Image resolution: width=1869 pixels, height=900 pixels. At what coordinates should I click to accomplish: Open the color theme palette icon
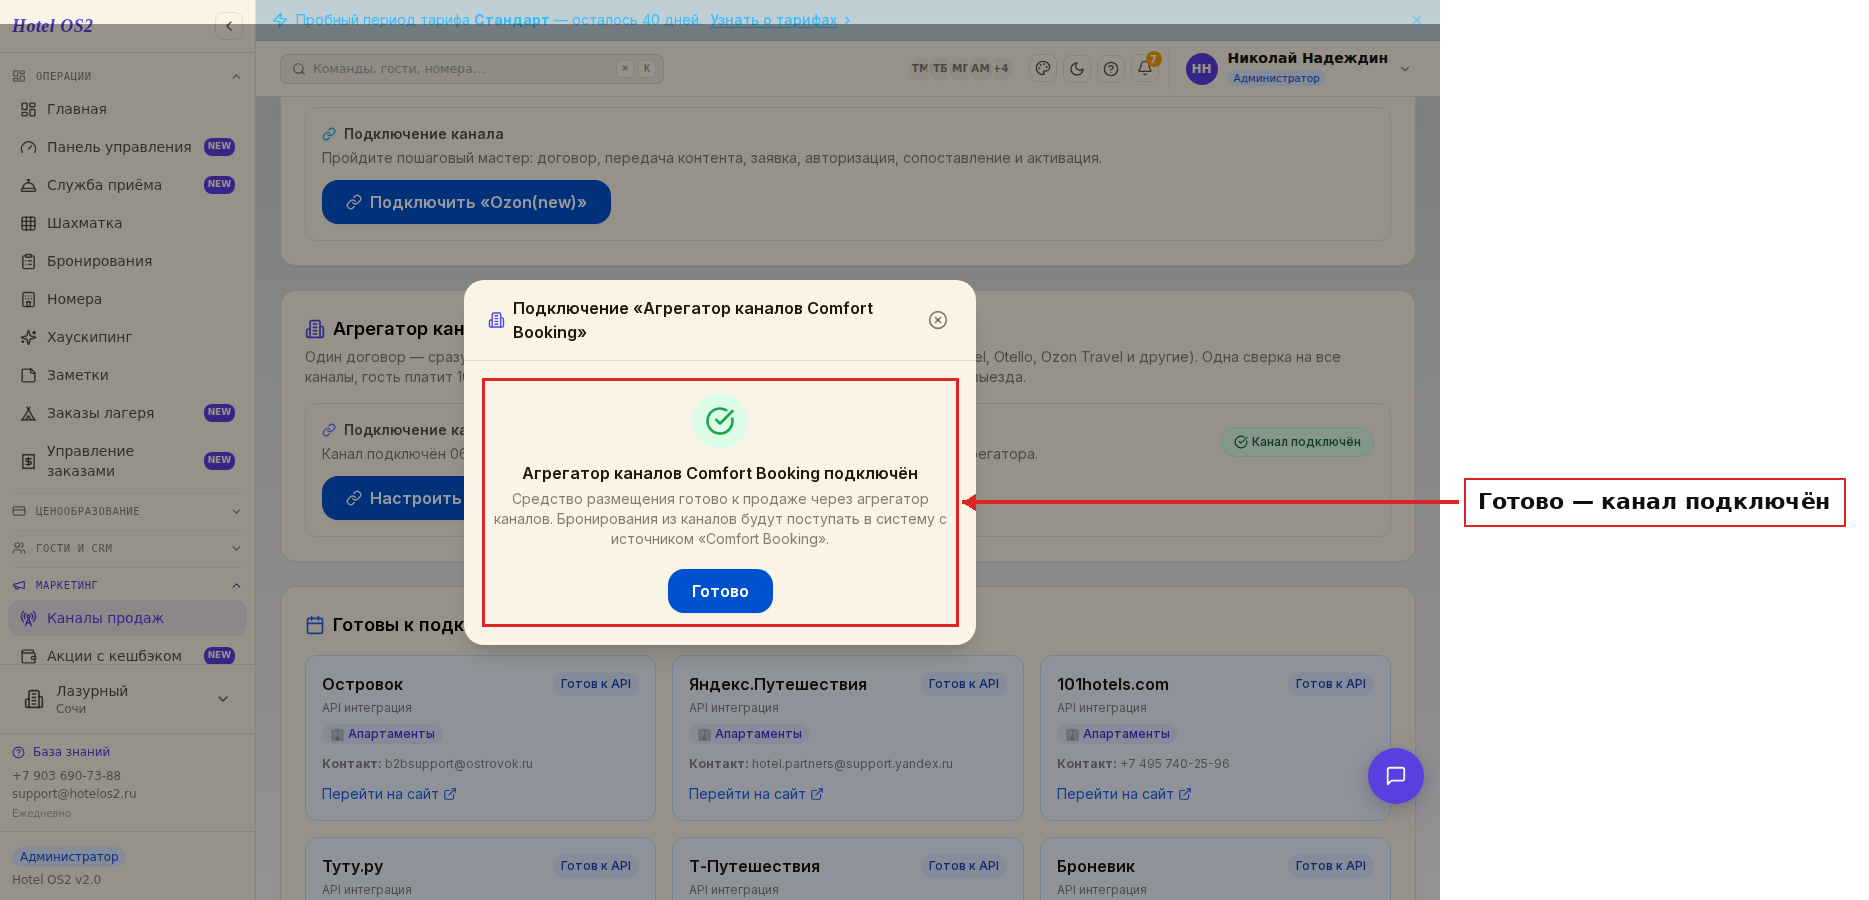pyautogui.click(x=1043, y=69)
